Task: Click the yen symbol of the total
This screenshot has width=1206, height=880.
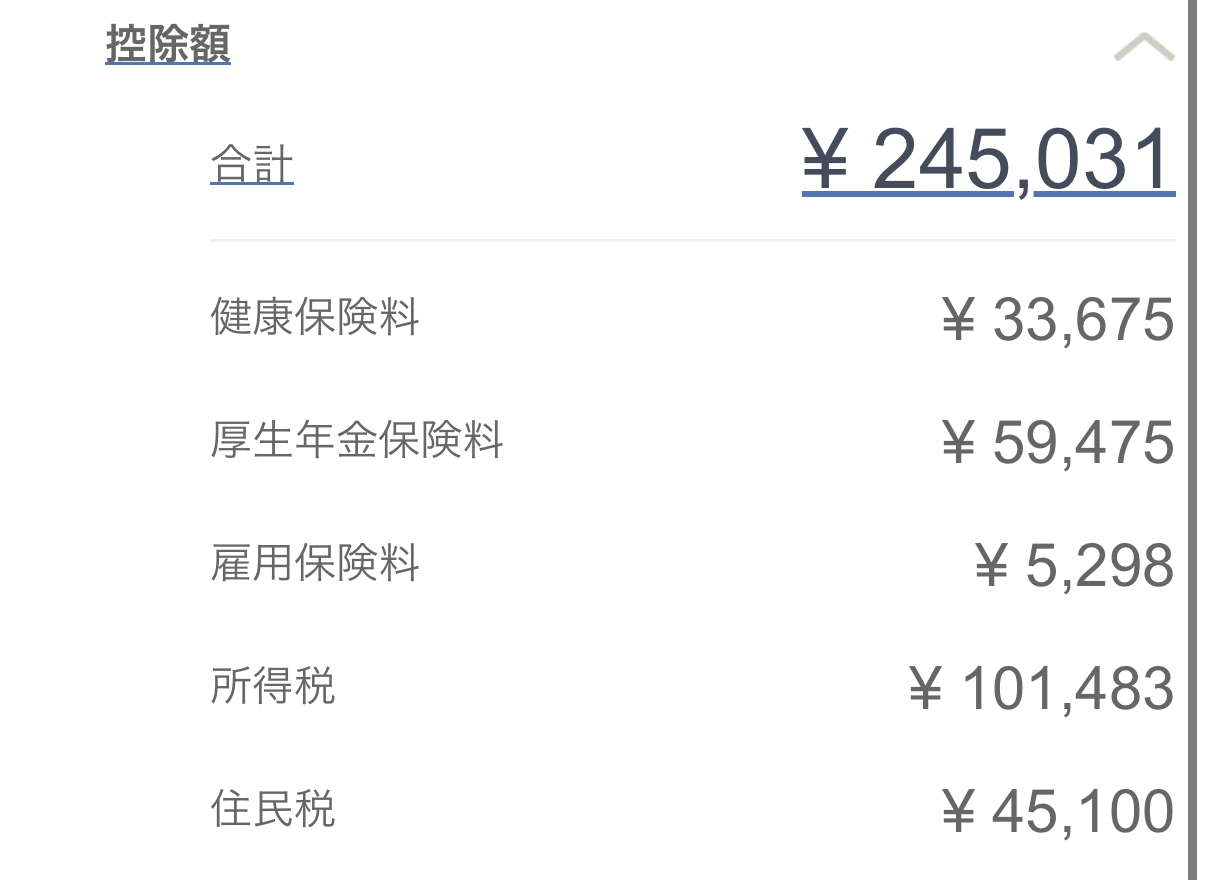Action: 826,161
